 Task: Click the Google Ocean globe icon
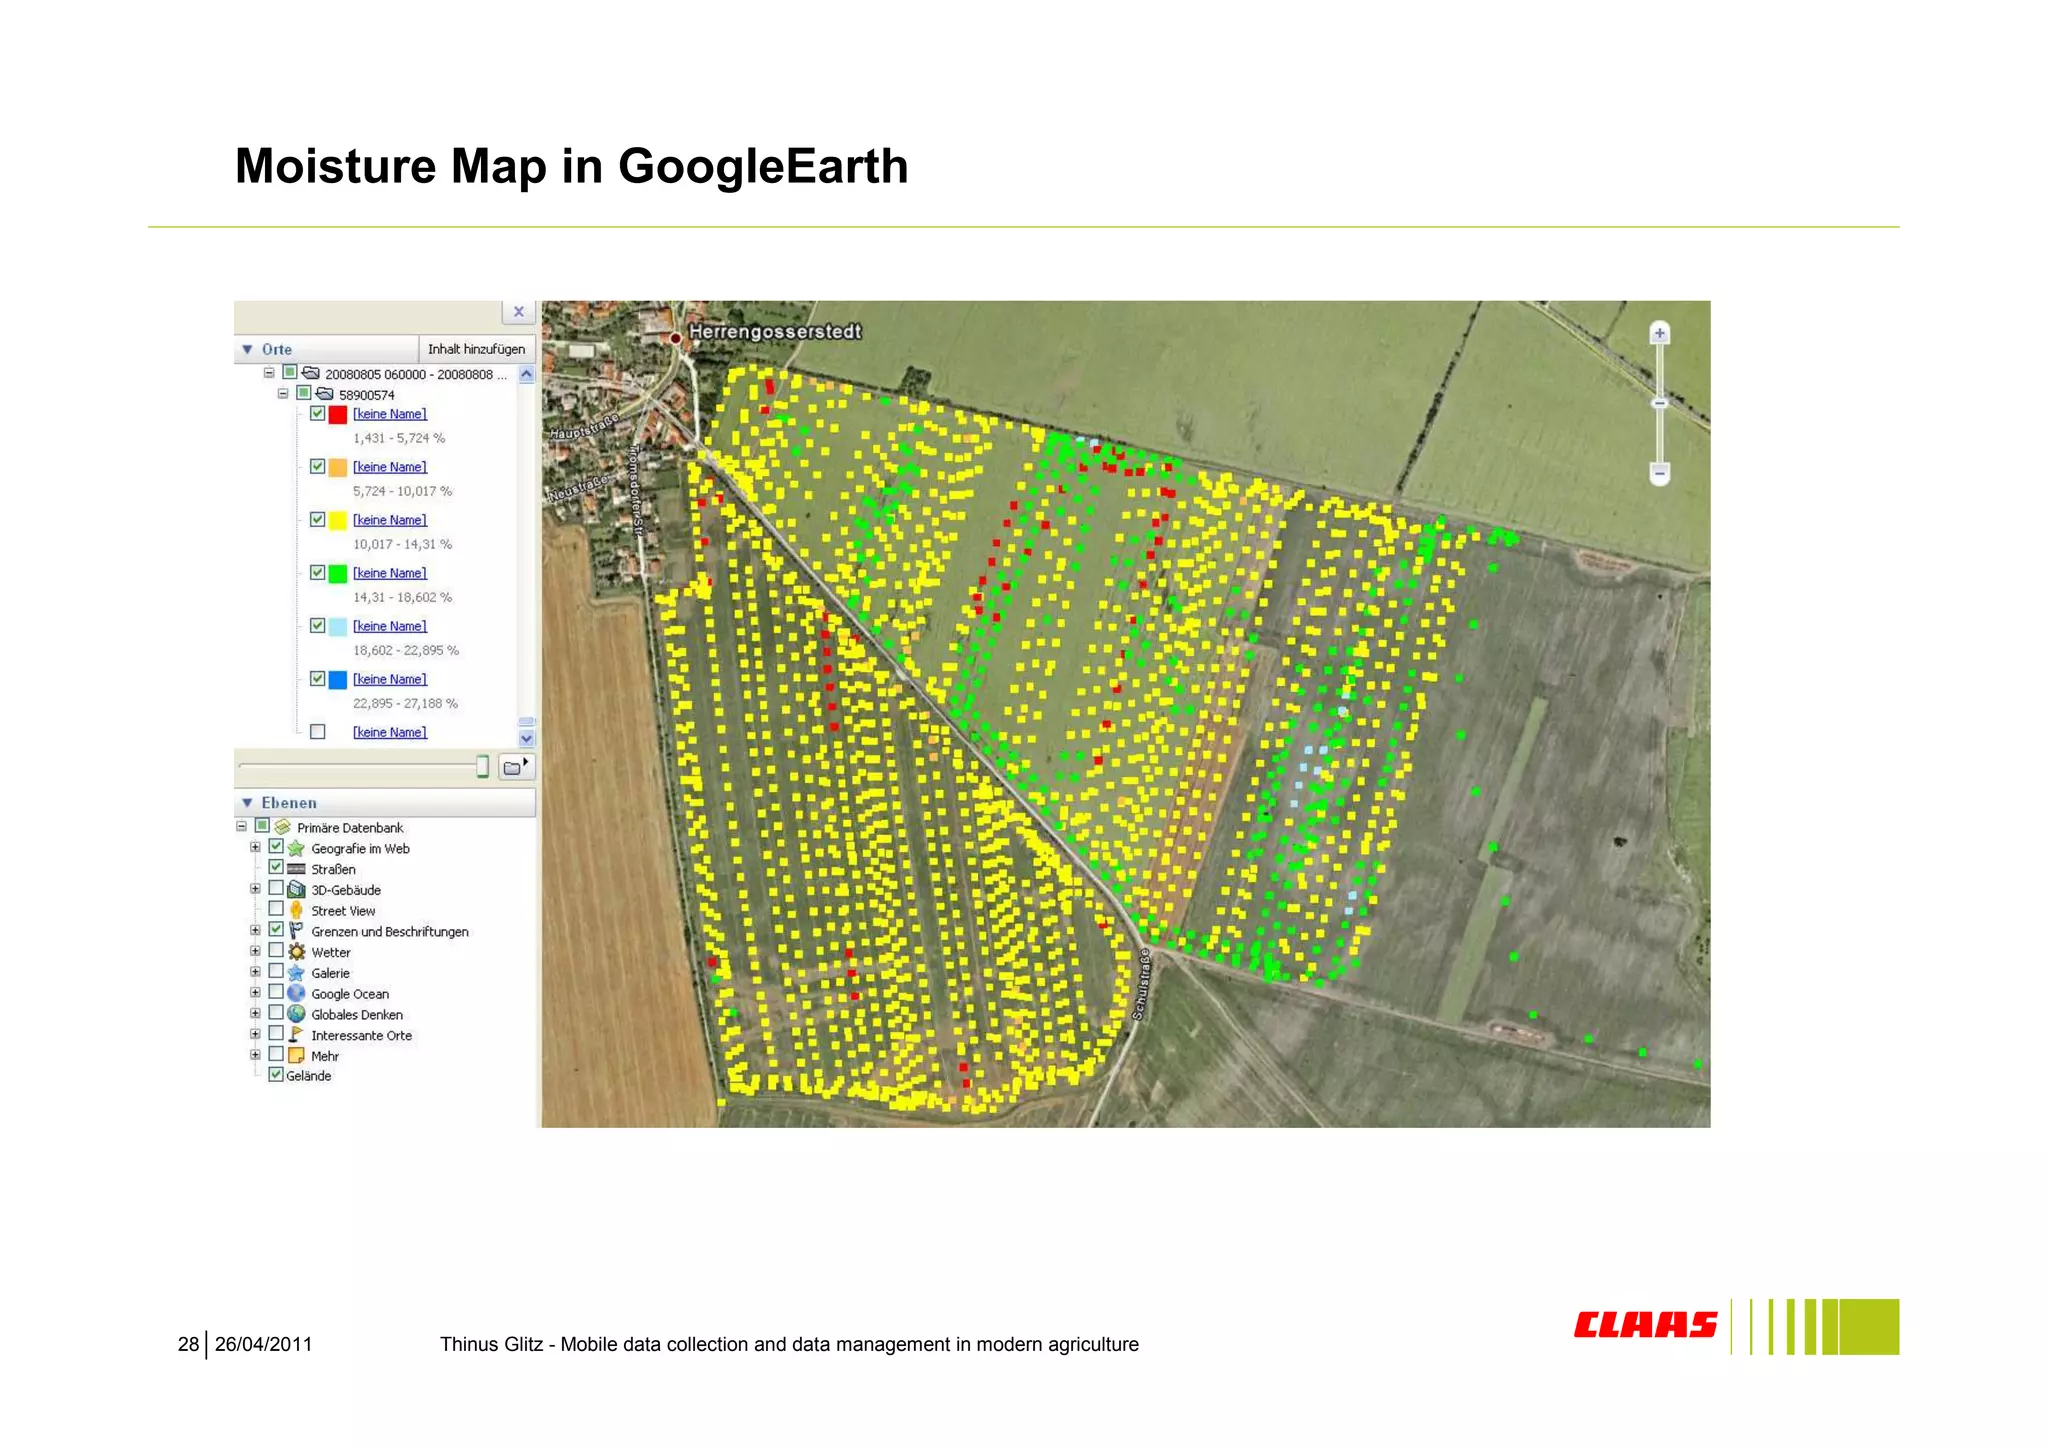point(296,993)
